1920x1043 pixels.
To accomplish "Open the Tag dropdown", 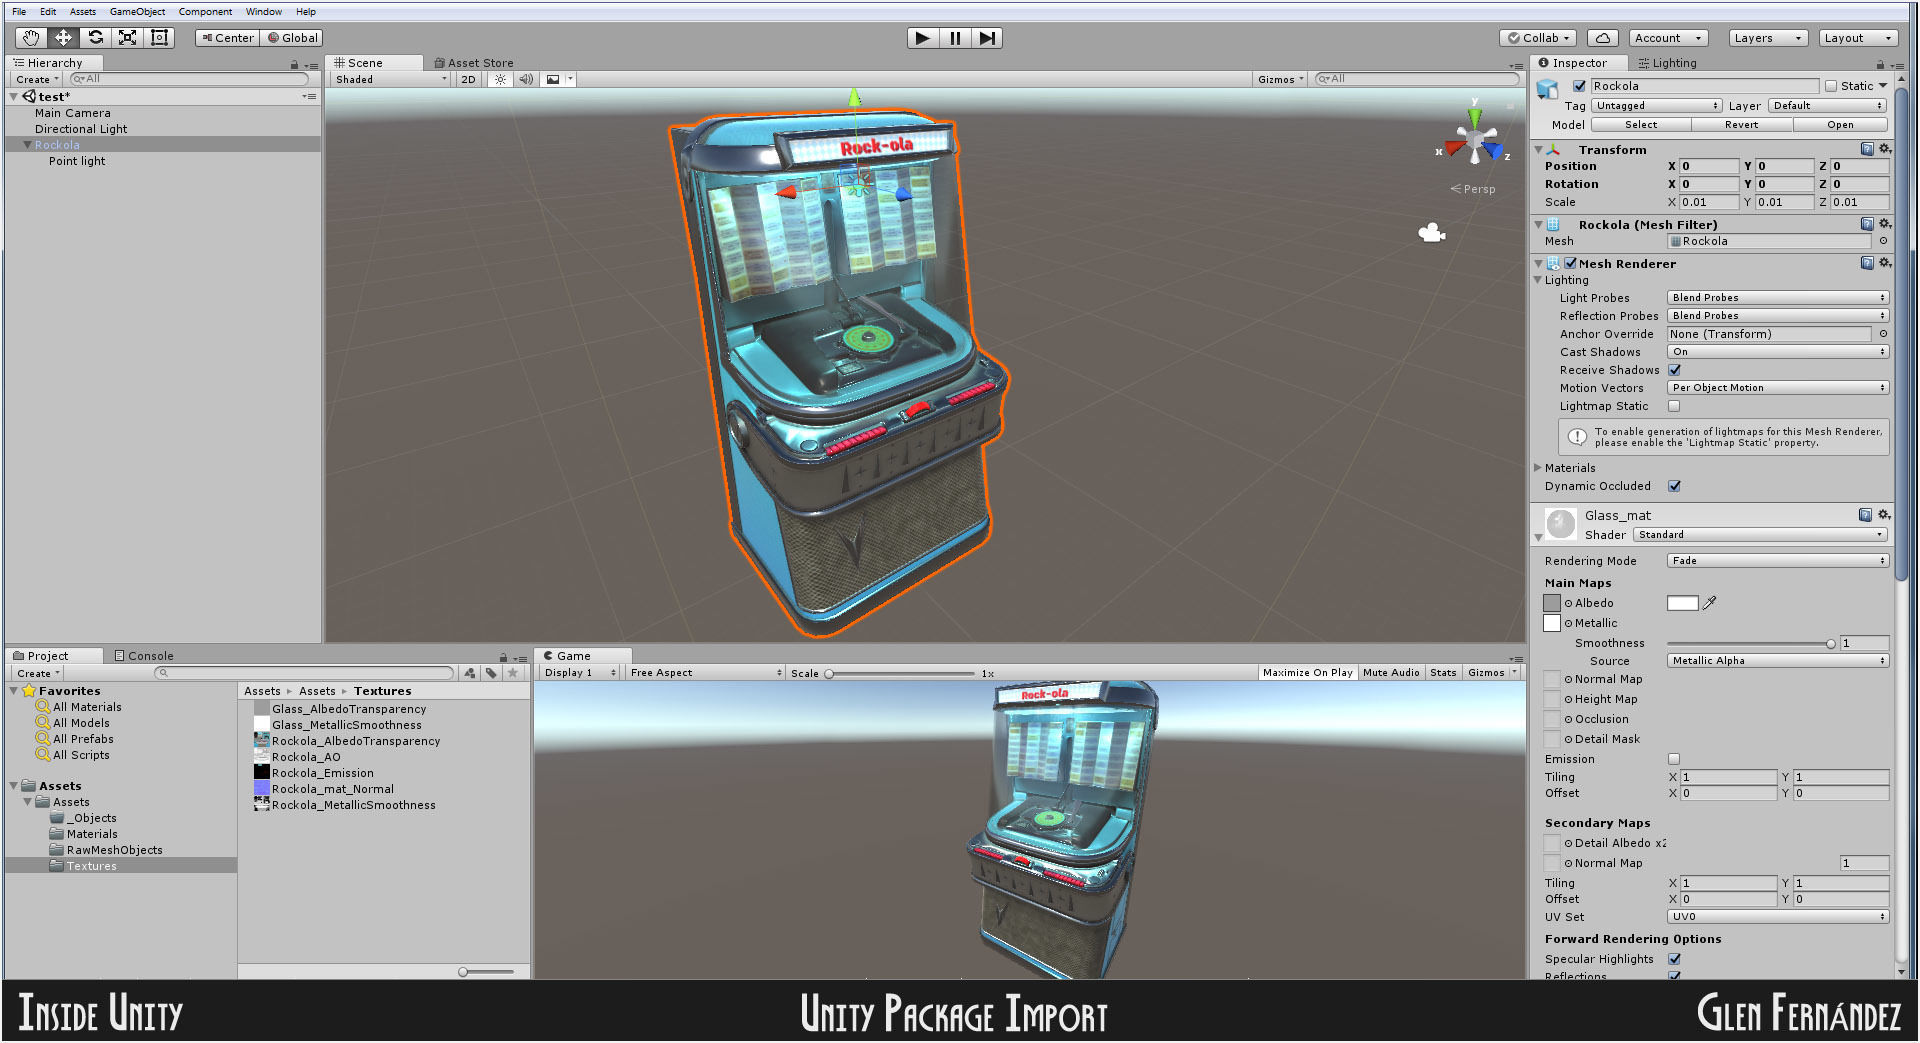I will point(1657,106).
